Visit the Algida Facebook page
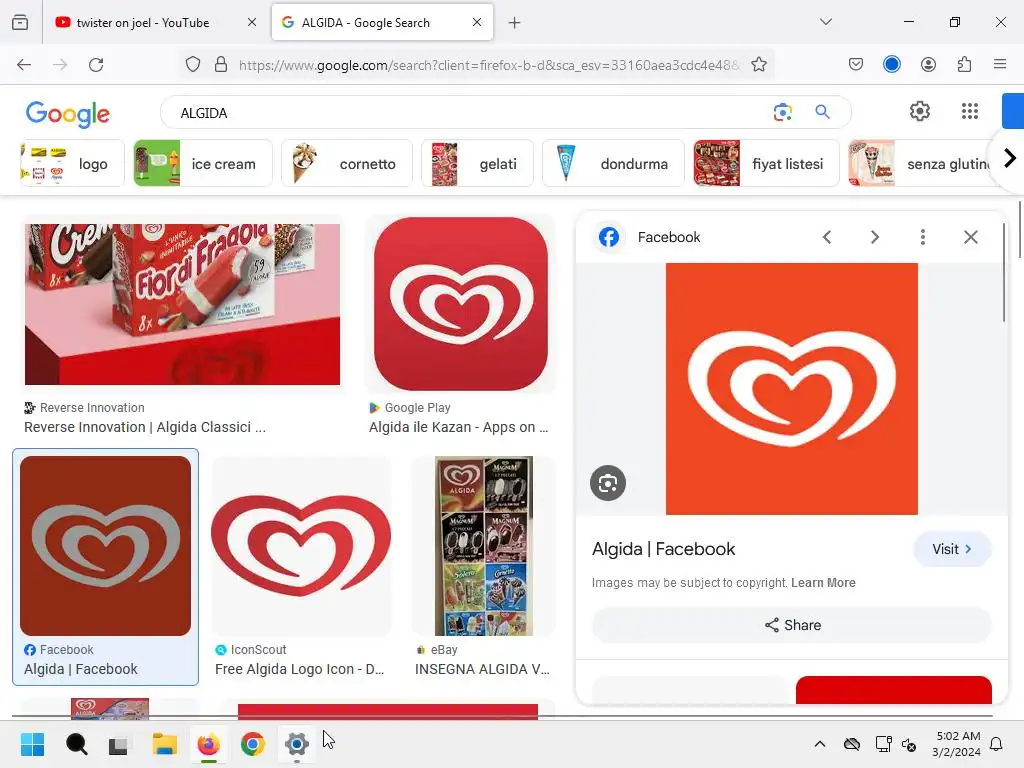The image size is (1024, 768). pos(952,549)
